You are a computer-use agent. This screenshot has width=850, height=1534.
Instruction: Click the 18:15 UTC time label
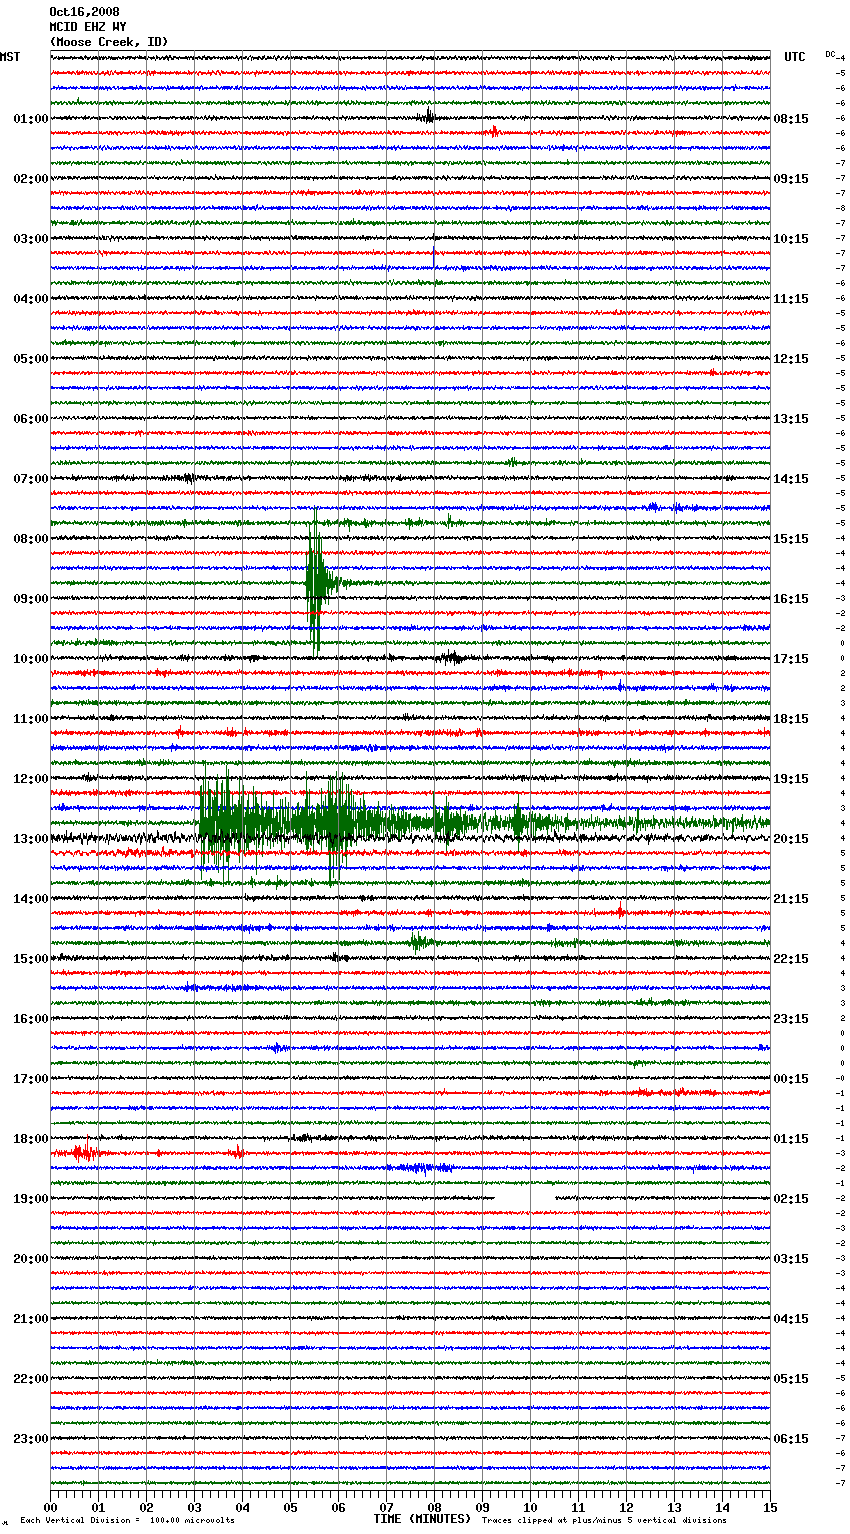pos(791,719)
